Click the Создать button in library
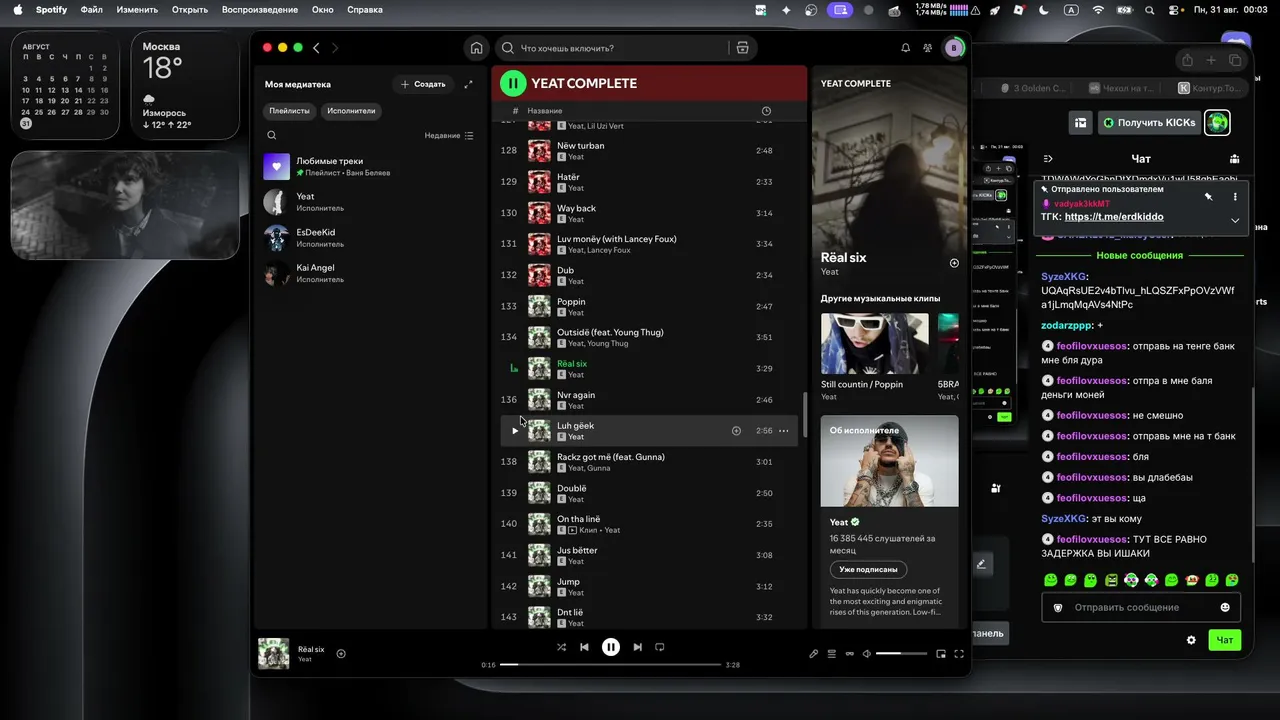 pos(423,84)
